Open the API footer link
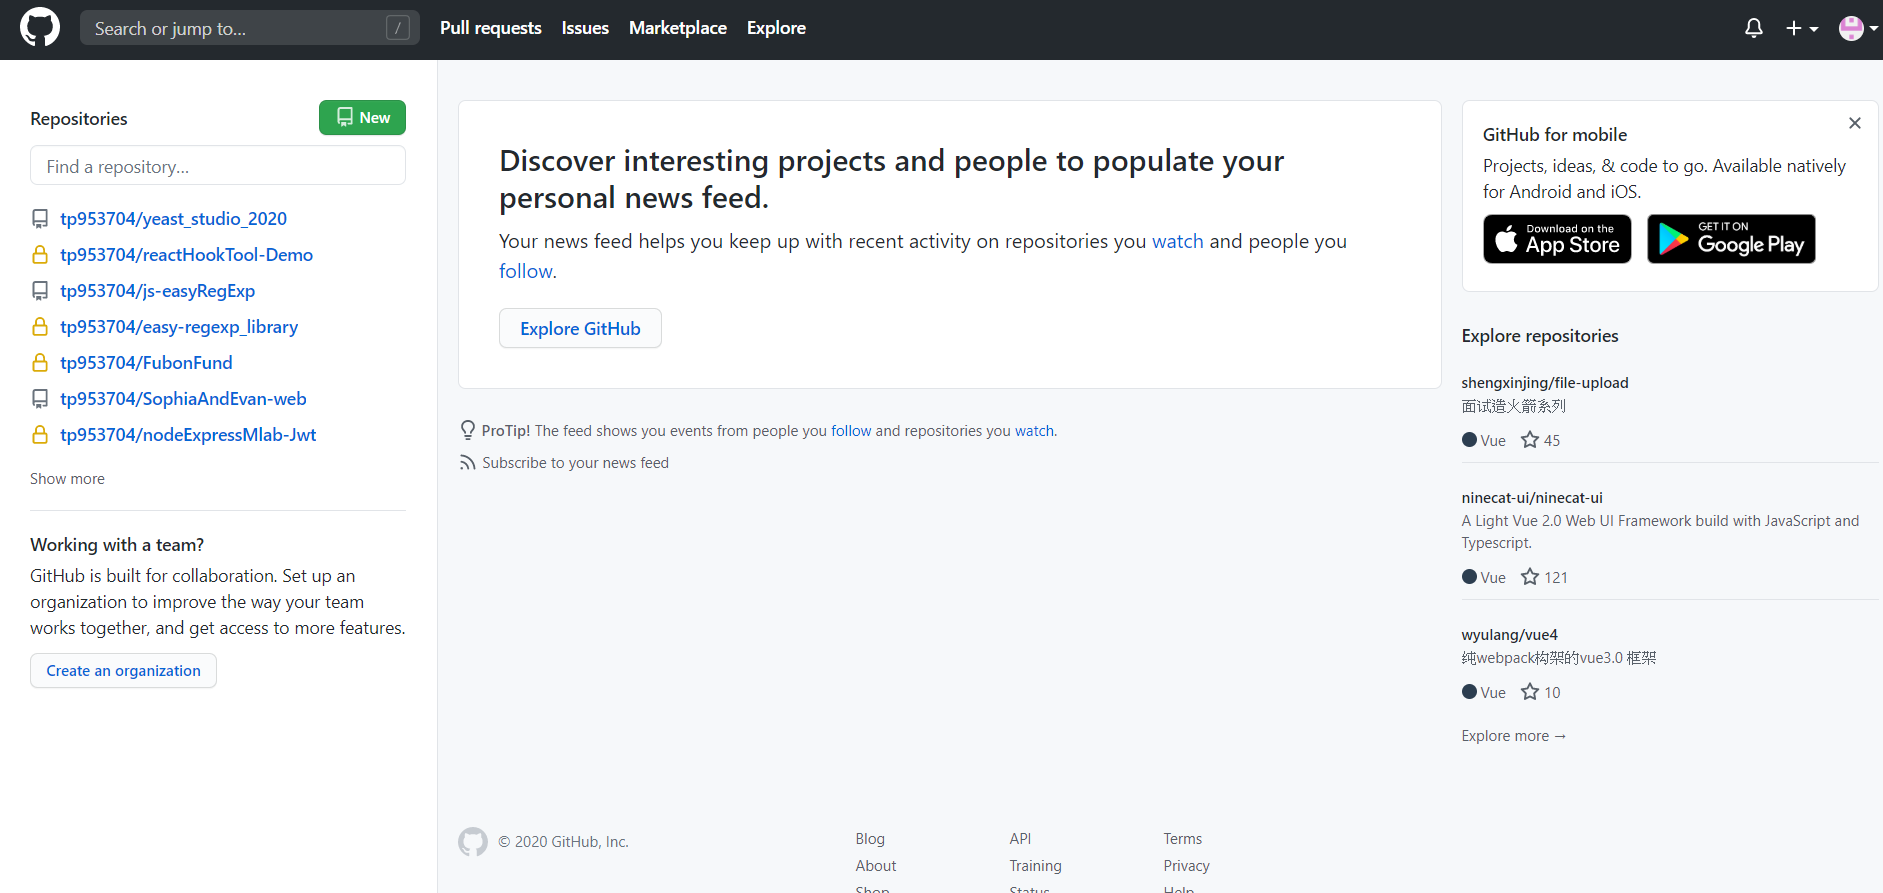Image resolution: width=1883 pixels, height=893 pixels. pyautogui.click(x=1020, y=839)
